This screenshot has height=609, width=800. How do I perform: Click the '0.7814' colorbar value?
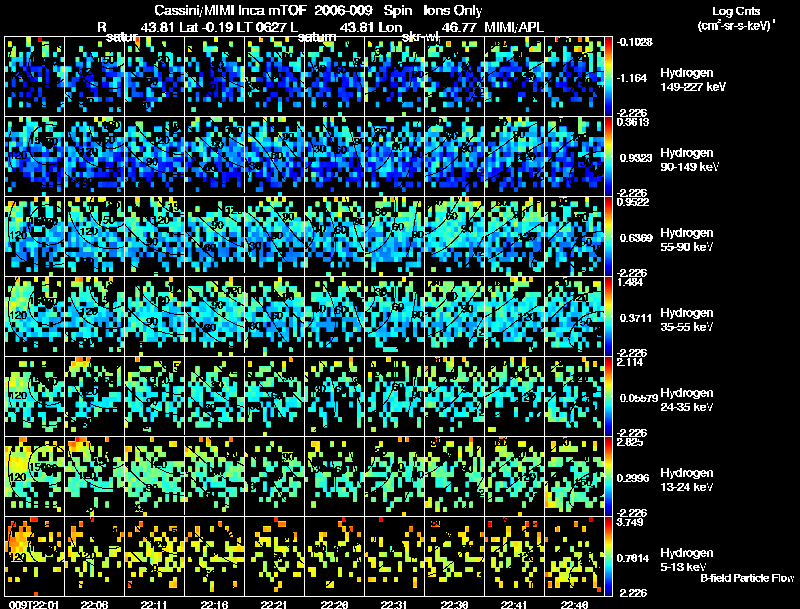[635, 559]
